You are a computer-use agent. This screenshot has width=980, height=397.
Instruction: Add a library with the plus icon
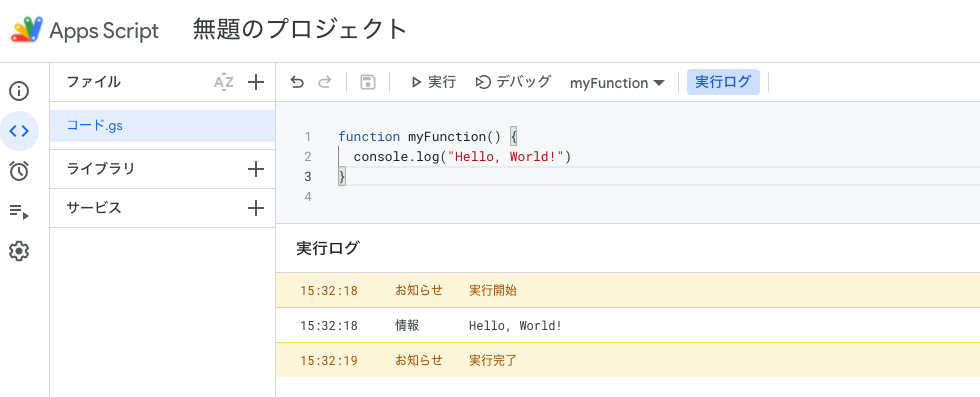pyautogui.click(x=256, y=169)
